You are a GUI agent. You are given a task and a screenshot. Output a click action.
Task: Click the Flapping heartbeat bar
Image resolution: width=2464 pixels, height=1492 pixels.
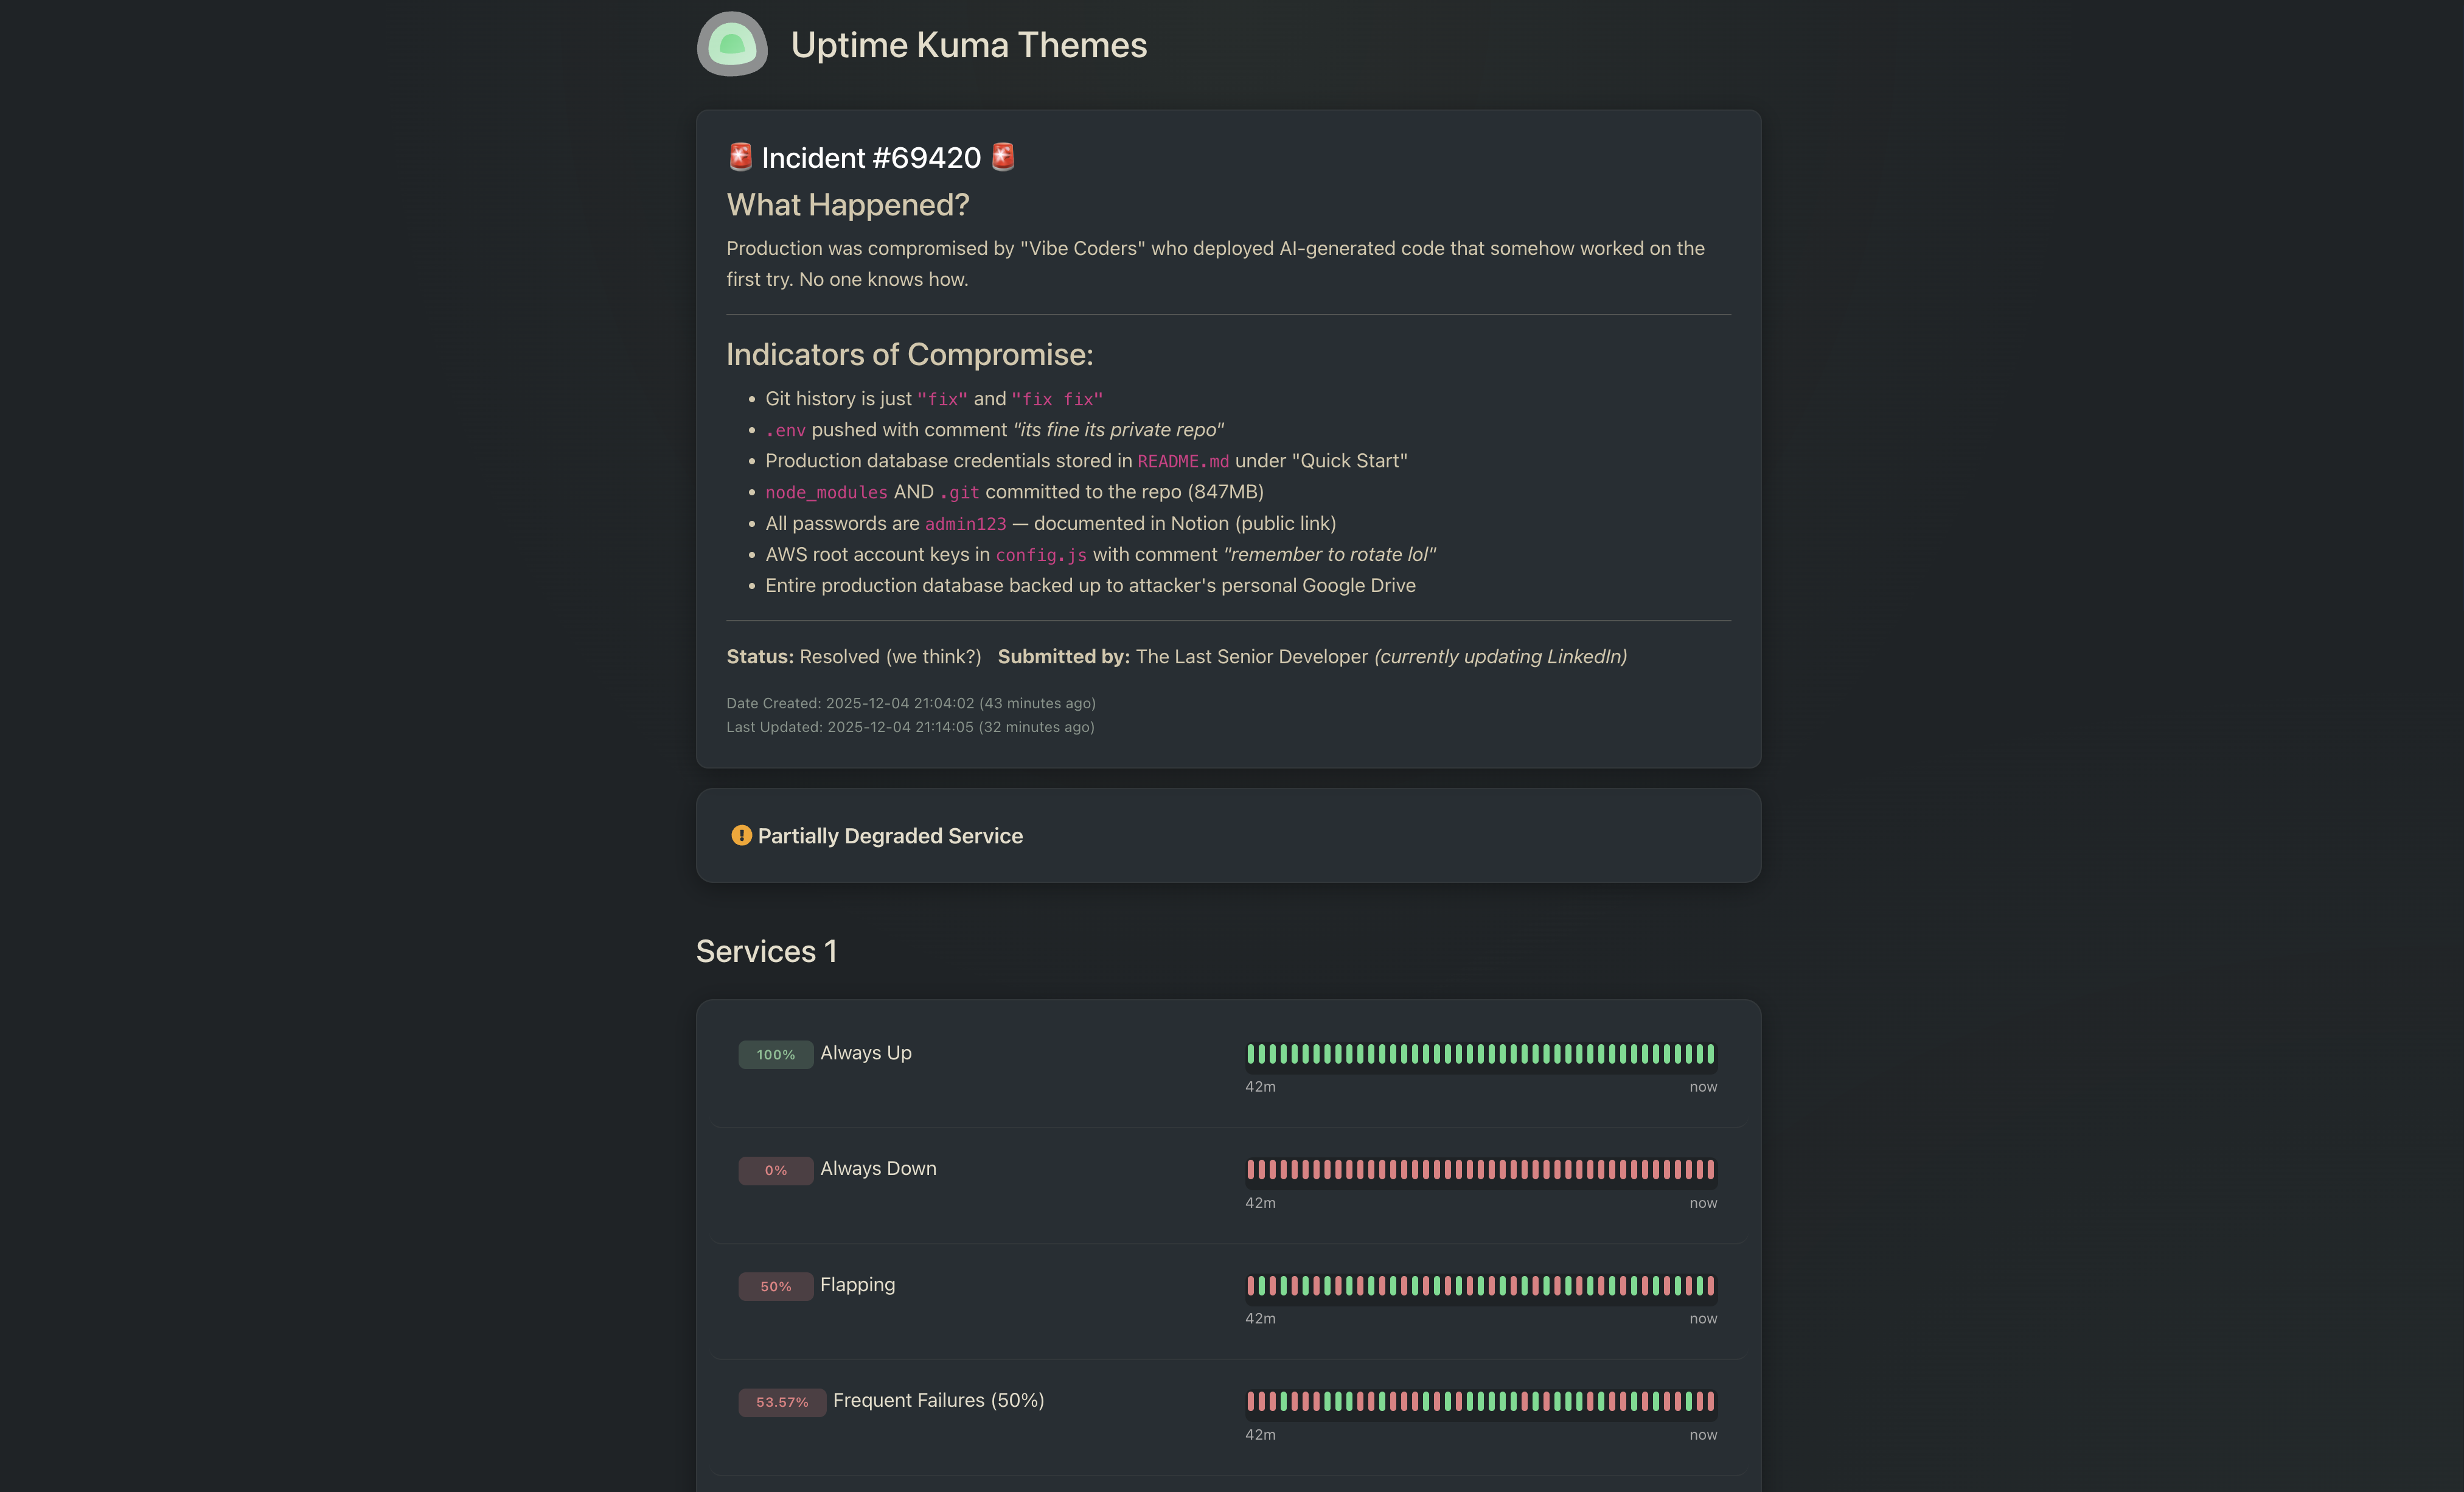coord(1481,1286)
